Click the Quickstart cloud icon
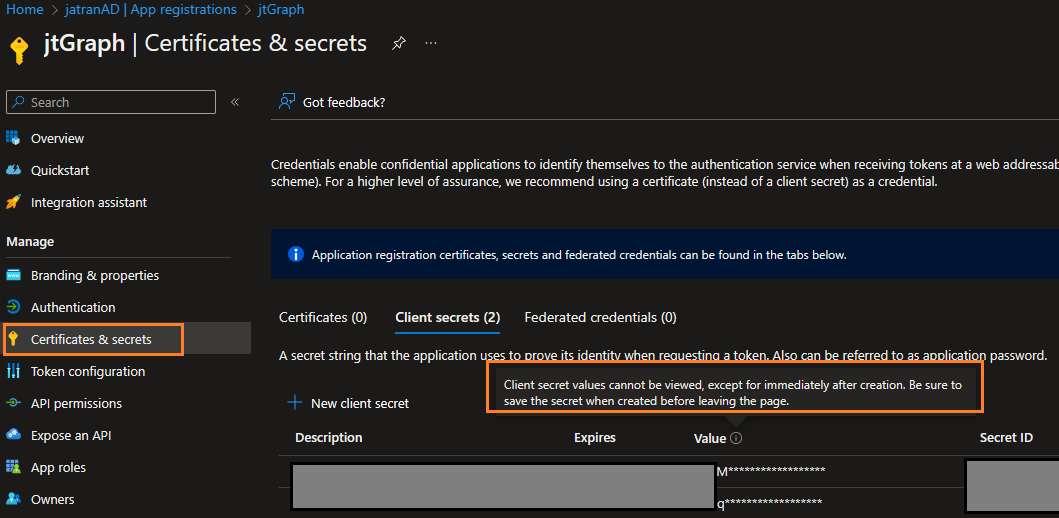The height and width of the screenshot is (518, 1059). [13, 170]
